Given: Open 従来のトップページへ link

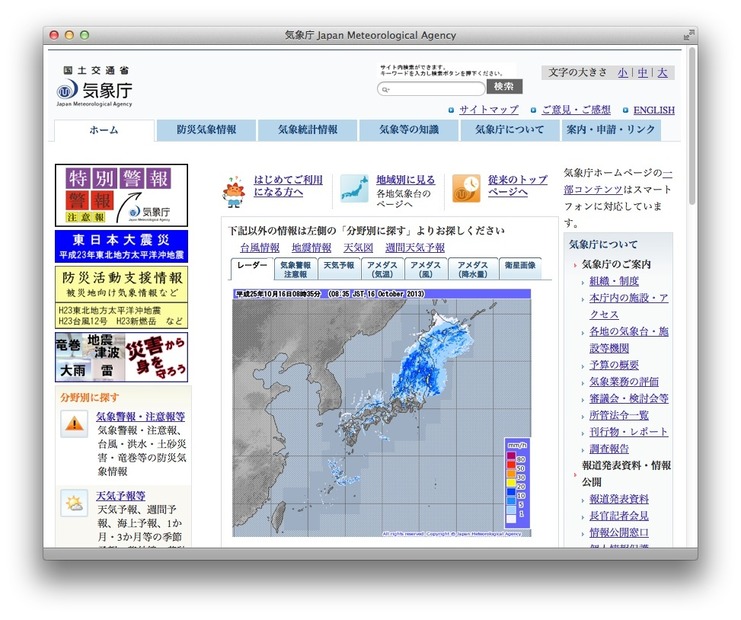Looking at the screenshot, I should (x=517, y=186).
